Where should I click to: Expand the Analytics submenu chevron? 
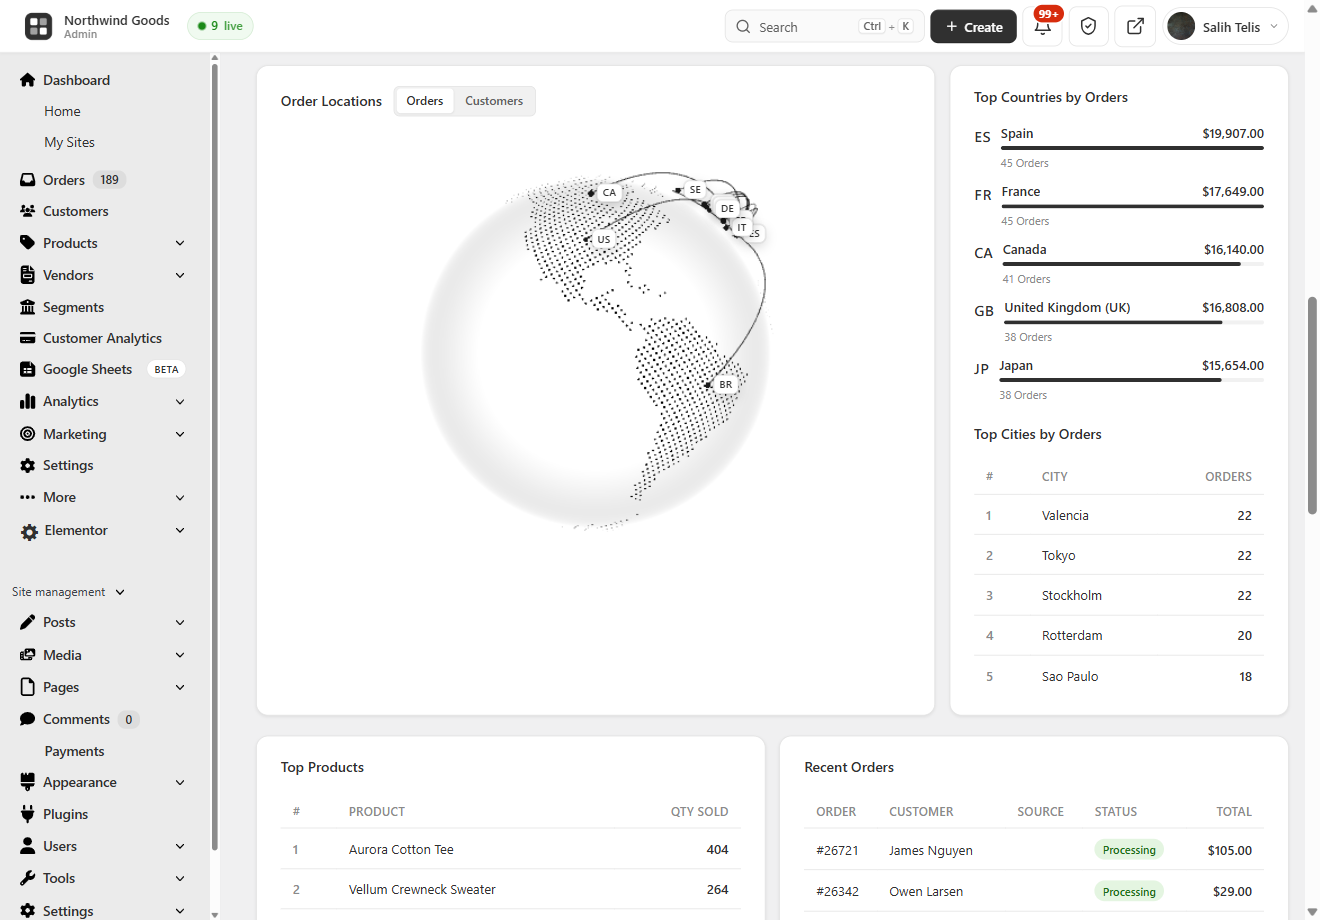(x=180, y=401)
